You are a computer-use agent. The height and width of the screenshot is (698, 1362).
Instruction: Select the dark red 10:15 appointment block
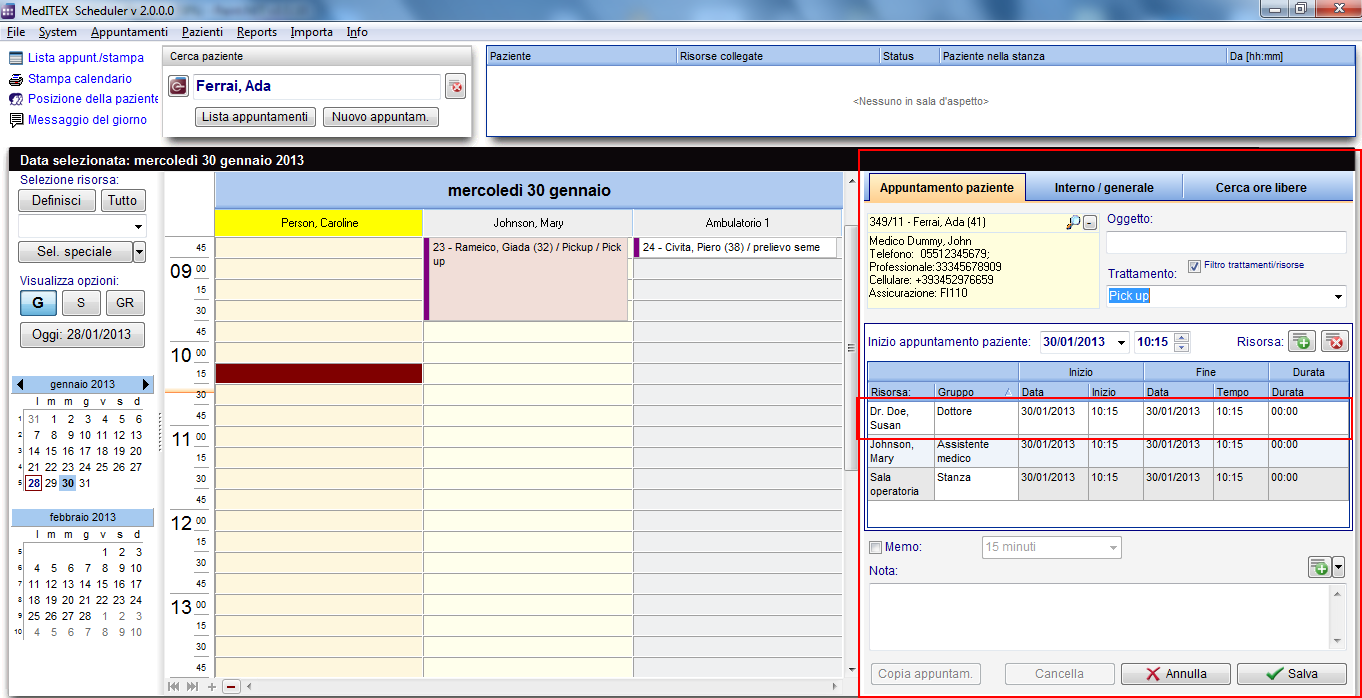pos(319,373)
